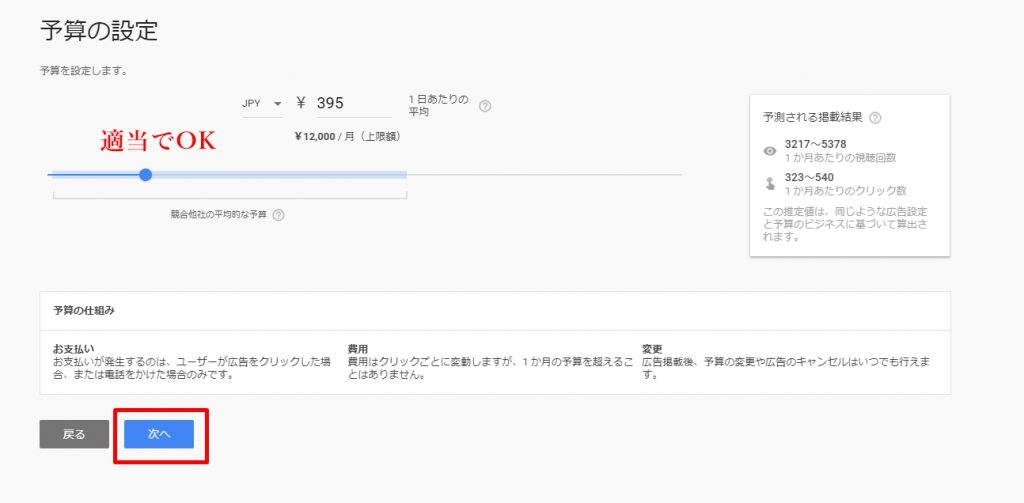Click the 1か月あたりの視聴回数 label

point(839,158)
